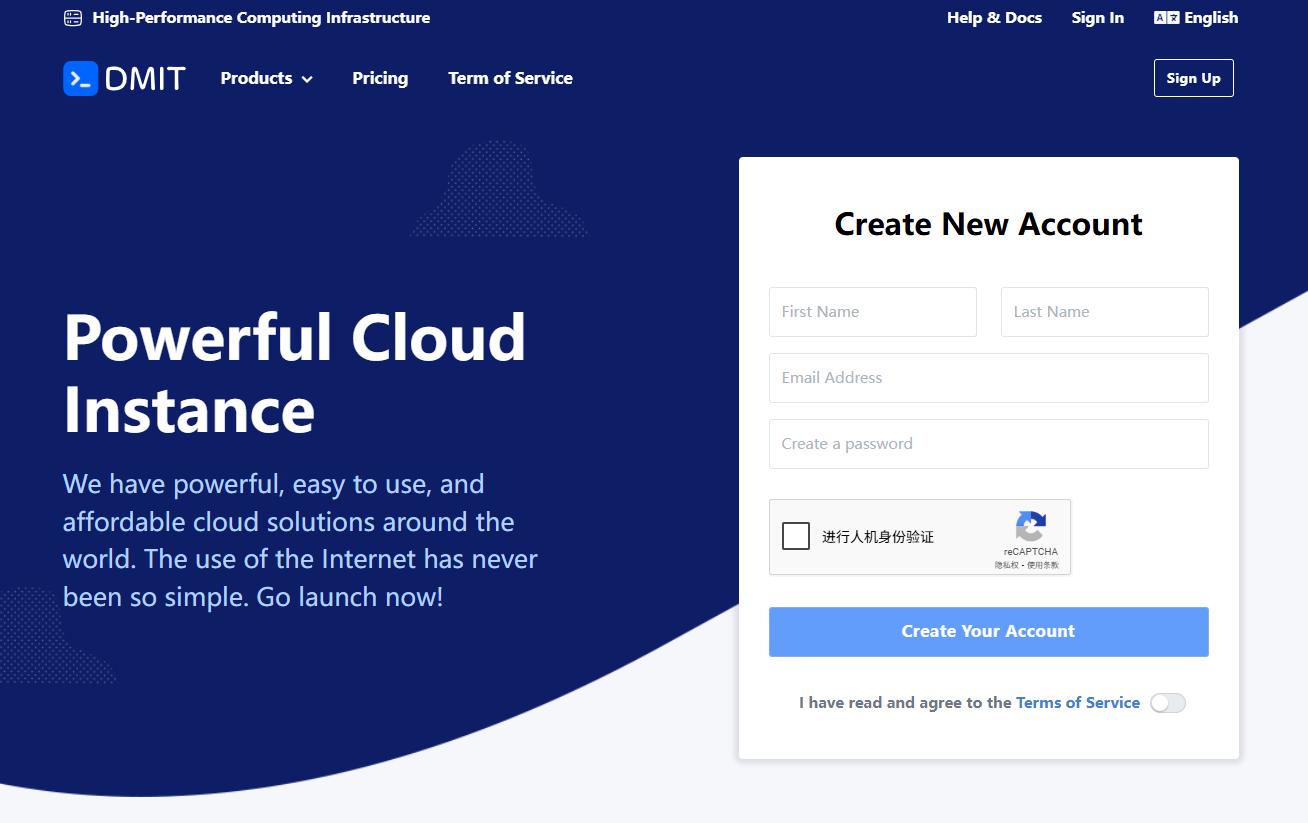Click the reCAPTCHA logo icon

tap(1030, 526)
